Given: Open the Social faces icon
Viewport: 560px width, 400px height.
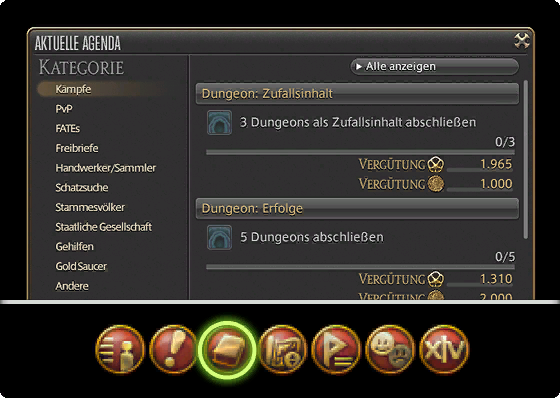Looking at the screenshot, I should coord(390,349).
